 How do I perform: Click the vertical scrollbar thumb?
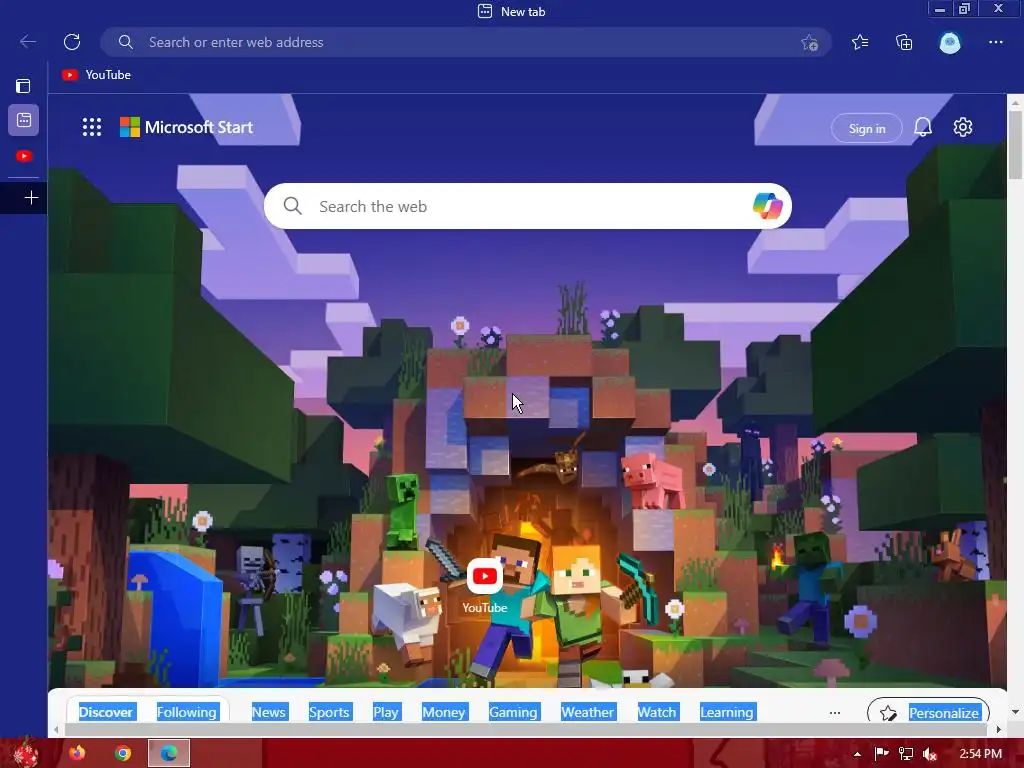click(1015, 144)
